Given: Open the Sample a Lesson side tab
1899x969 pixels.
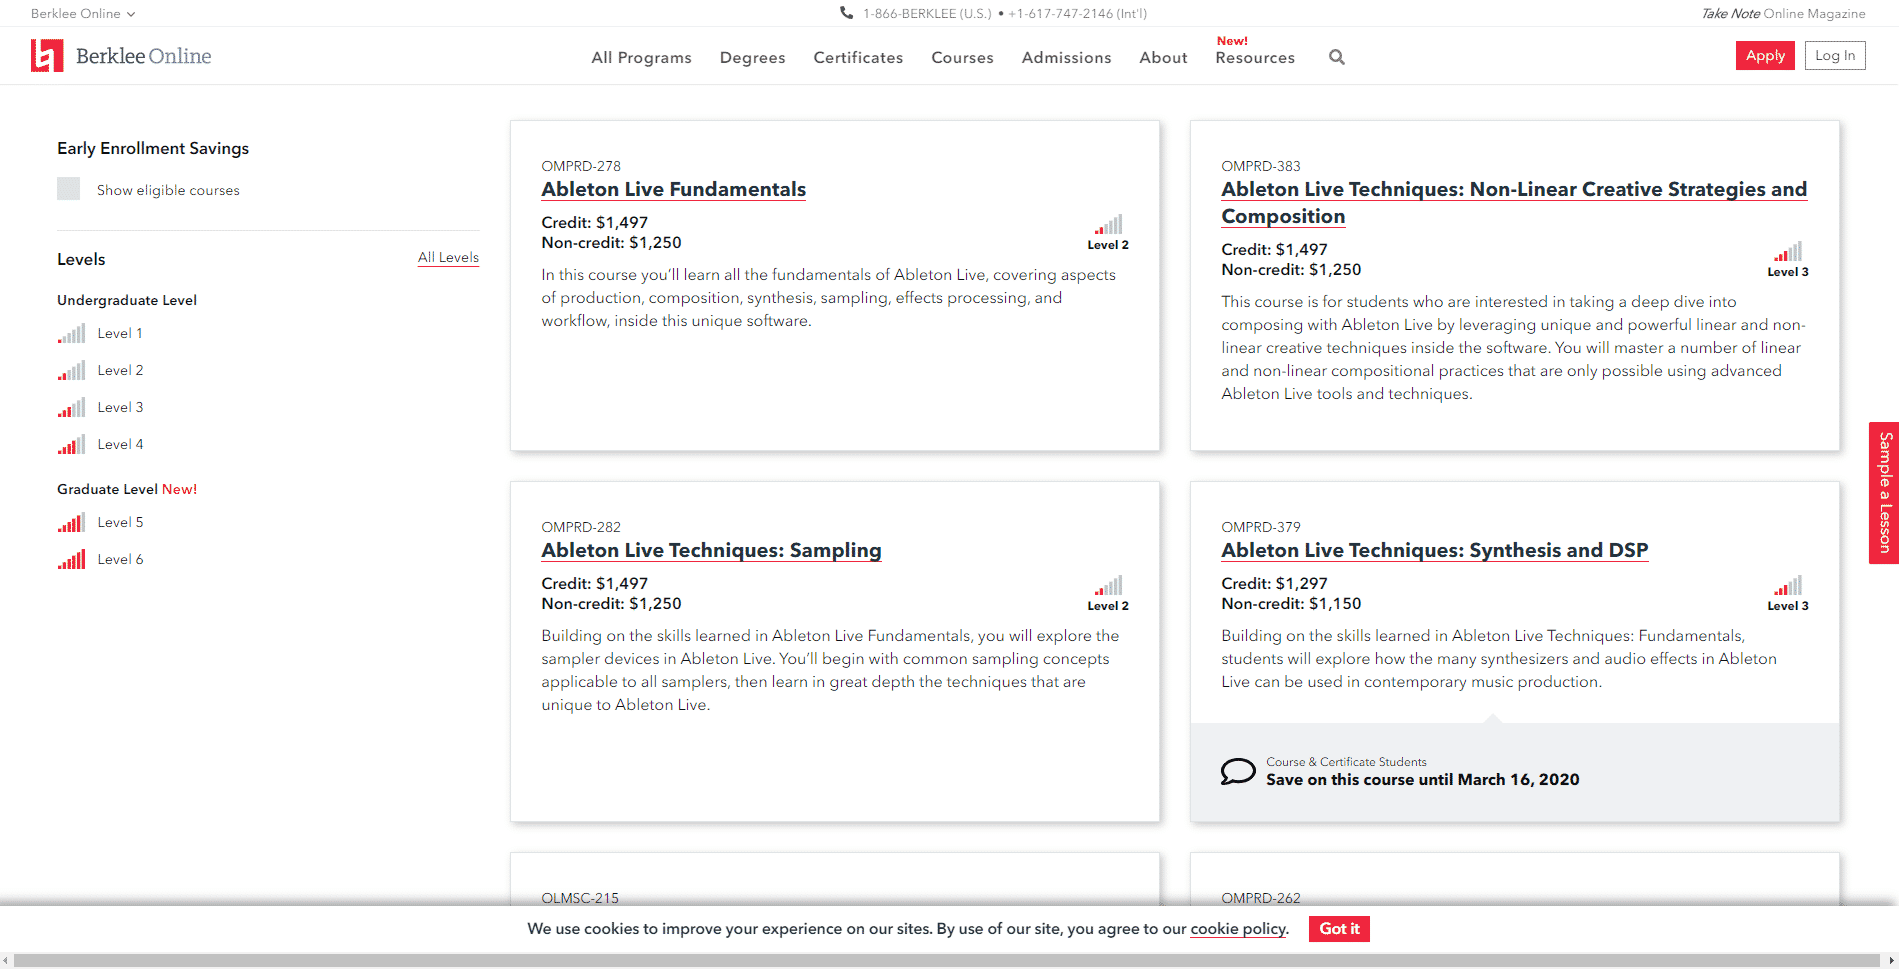Looking at the screenshot, I should [x=1884, y=493].
